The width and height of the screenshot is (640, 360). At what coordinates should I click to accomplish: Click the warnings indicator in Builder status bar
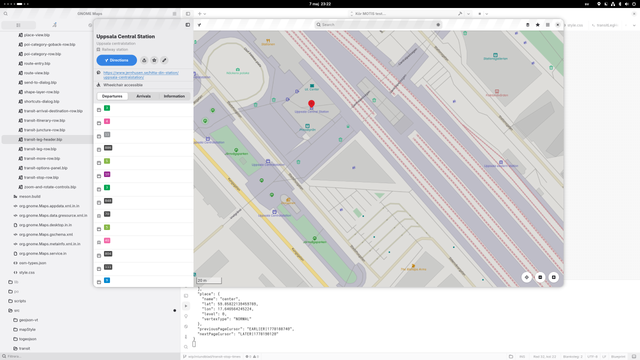click(x=256, y=357)
